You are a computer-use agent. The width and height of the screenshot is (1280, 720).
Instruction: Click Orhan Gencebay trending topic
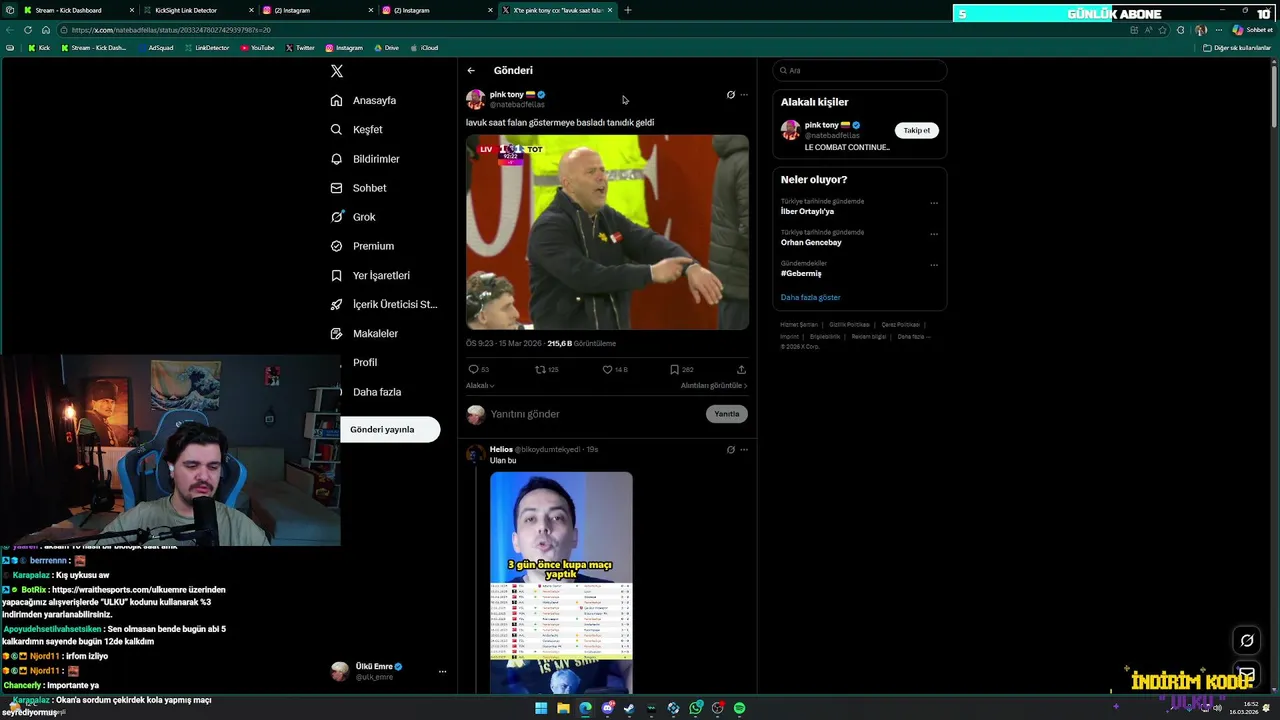[x=811, y=242]
